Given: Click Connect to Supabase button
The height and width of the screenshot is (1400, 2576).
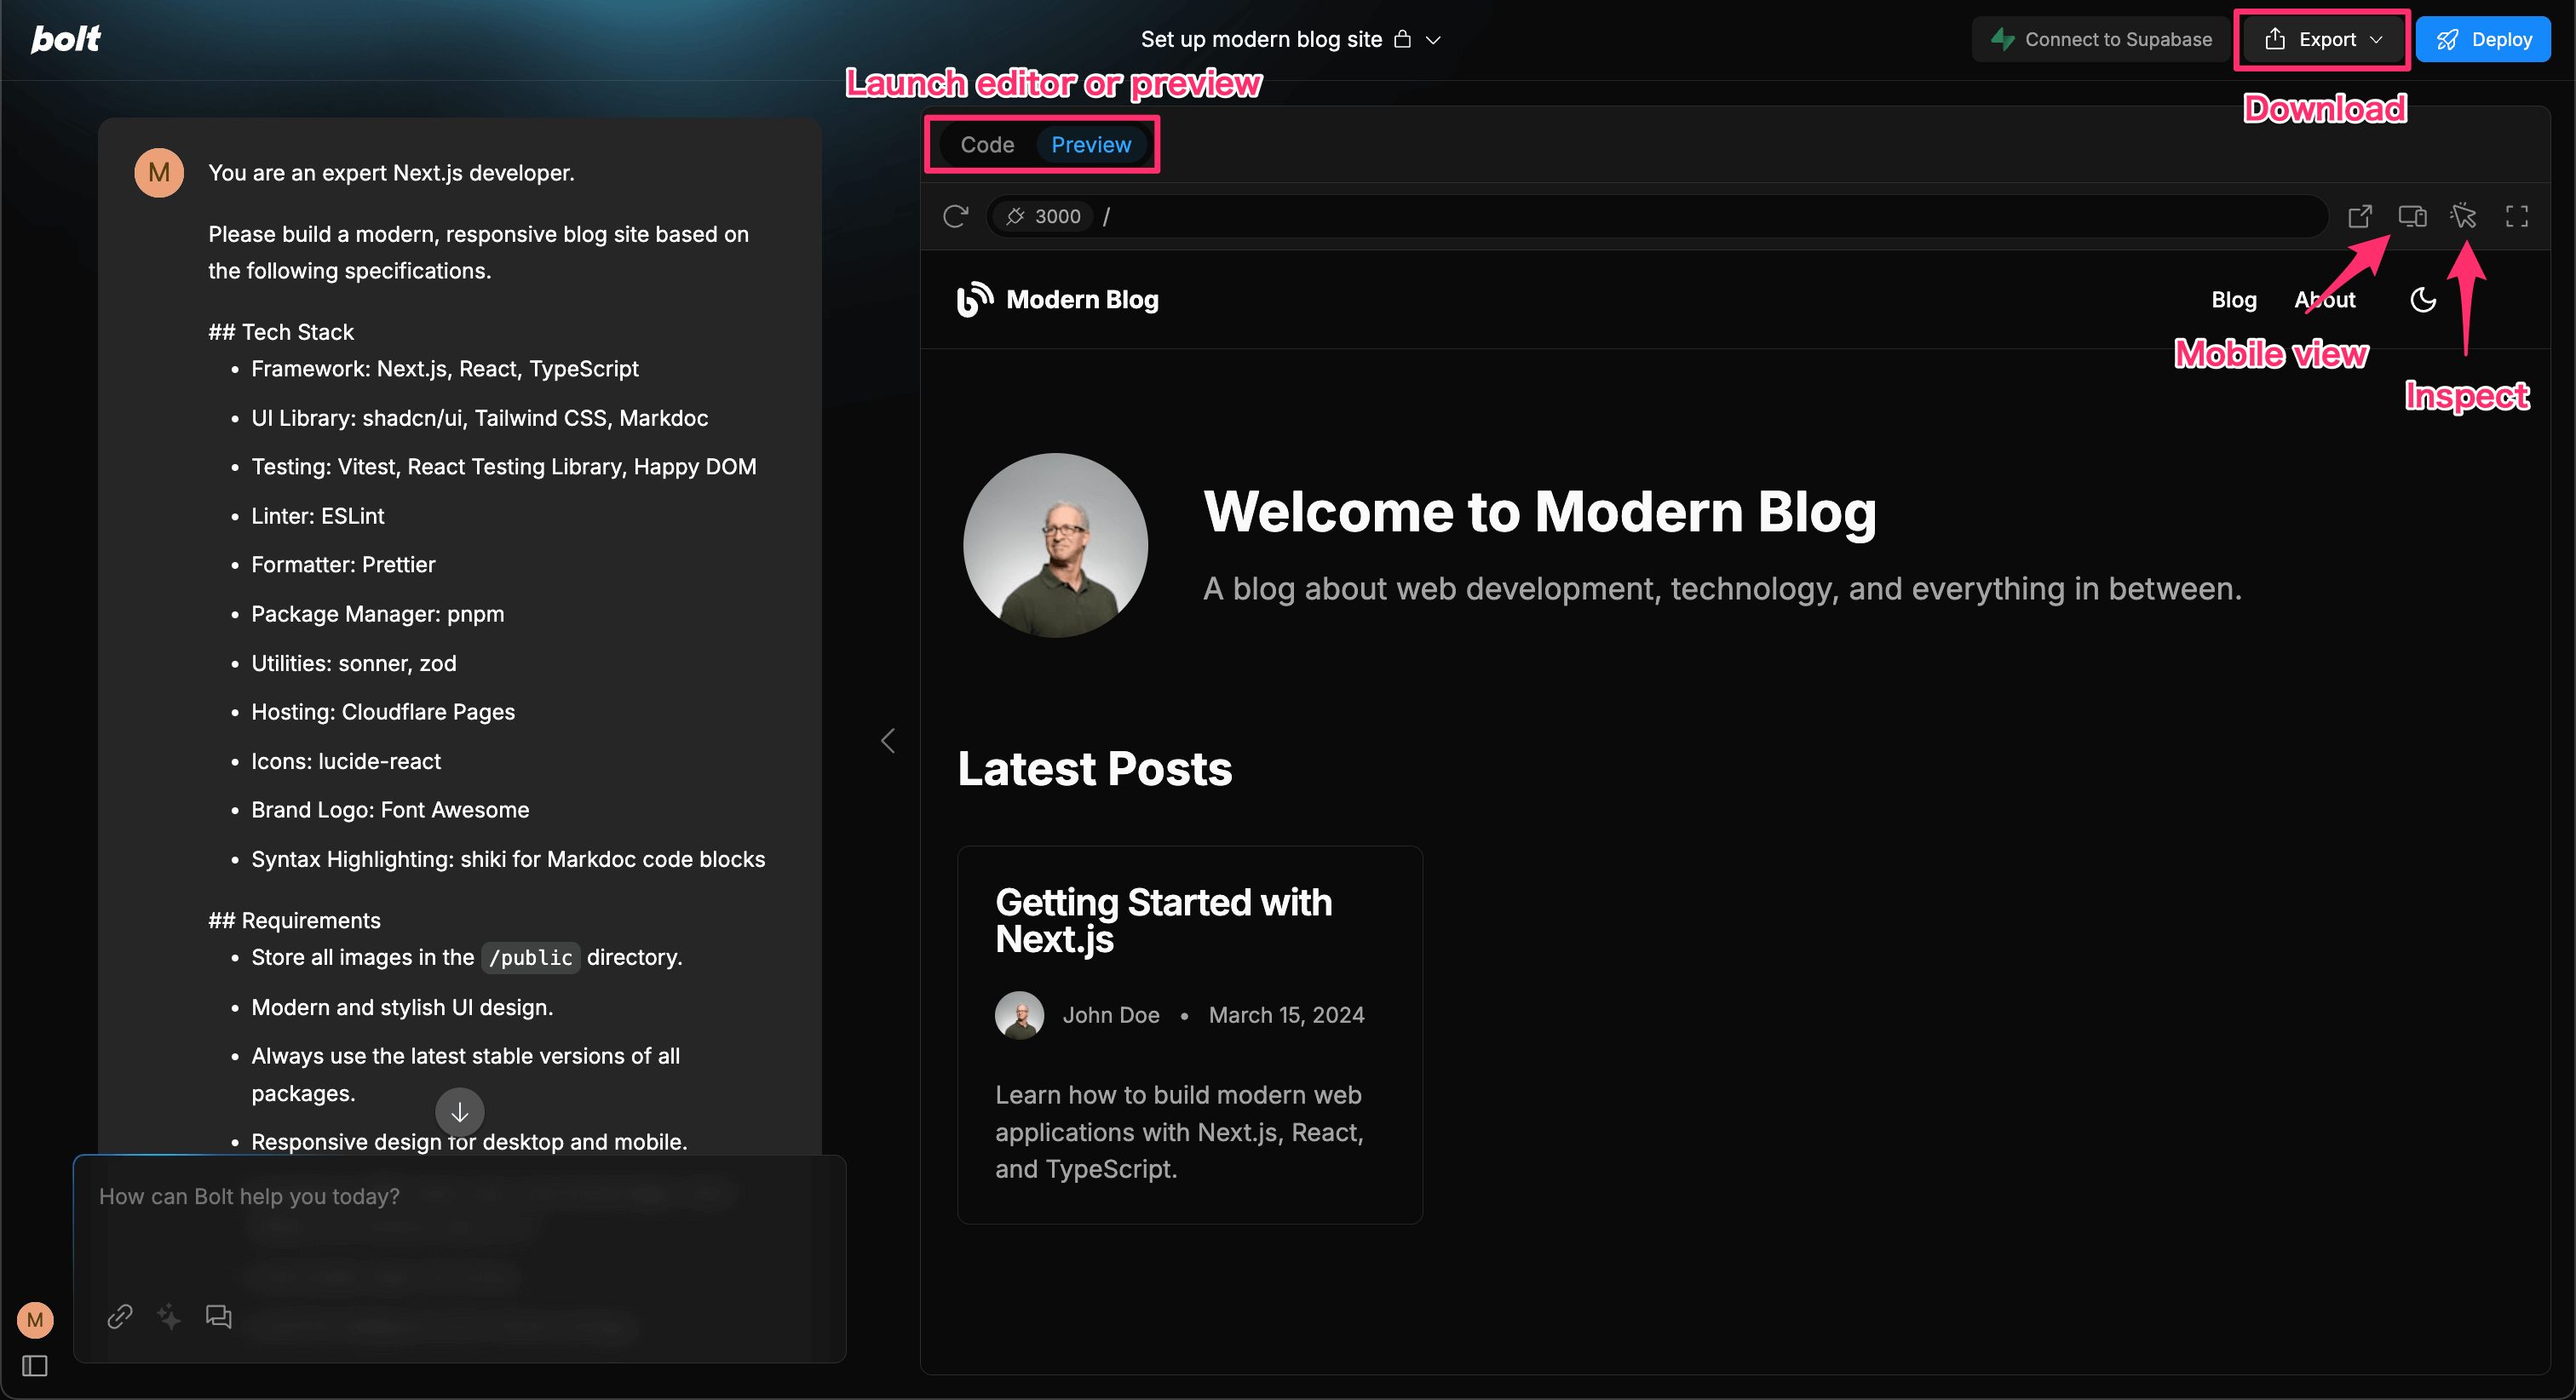Looking at the screenshot, I should click(x=2101, y=40).
